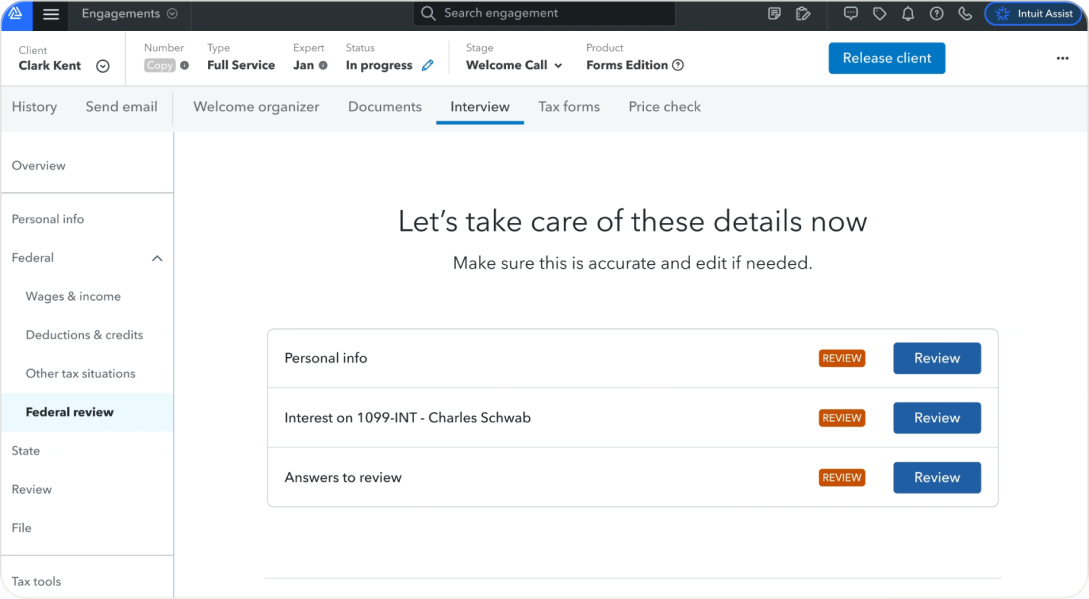The image size is (1089, 599).
Task: Click the Intuit logo icon
Action: click(16, 13)
